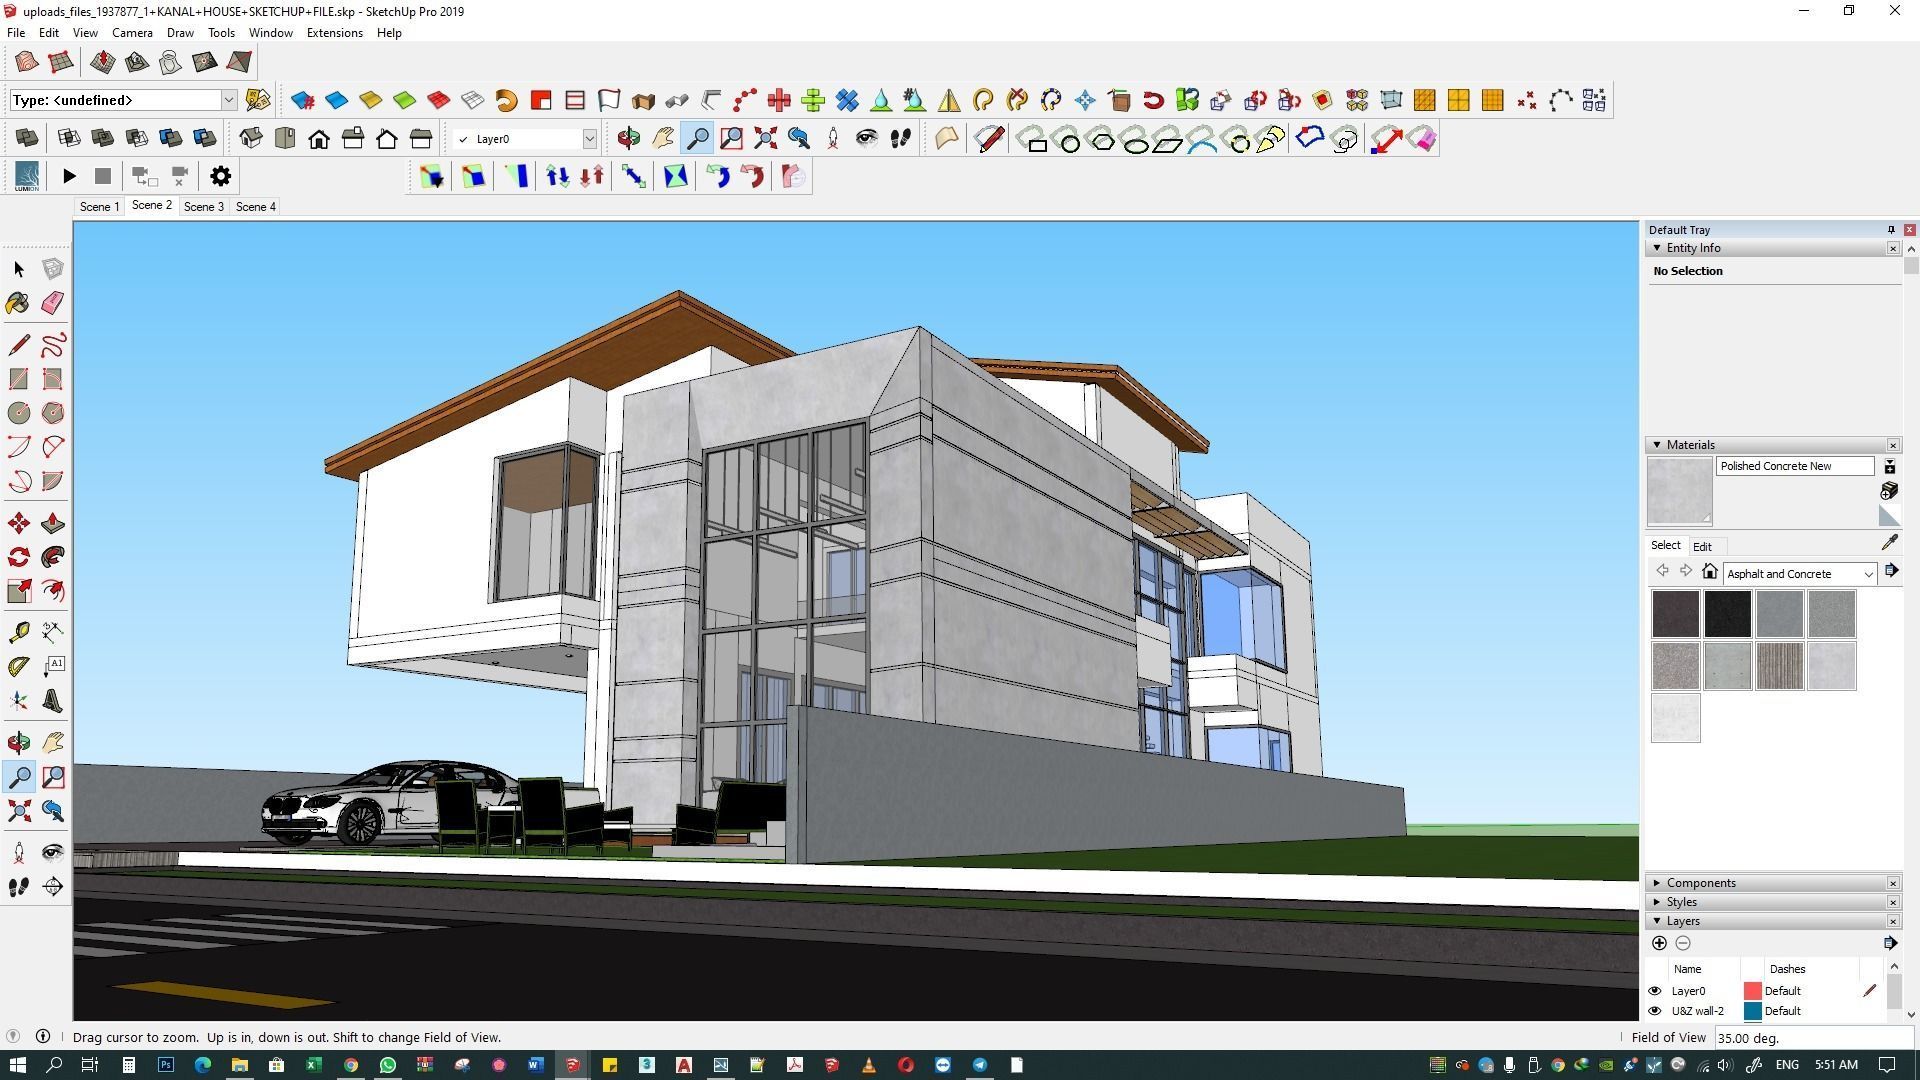Click Create Material button
This screenshot has width=1920, height=1080.
click(x=1889, y=491)
